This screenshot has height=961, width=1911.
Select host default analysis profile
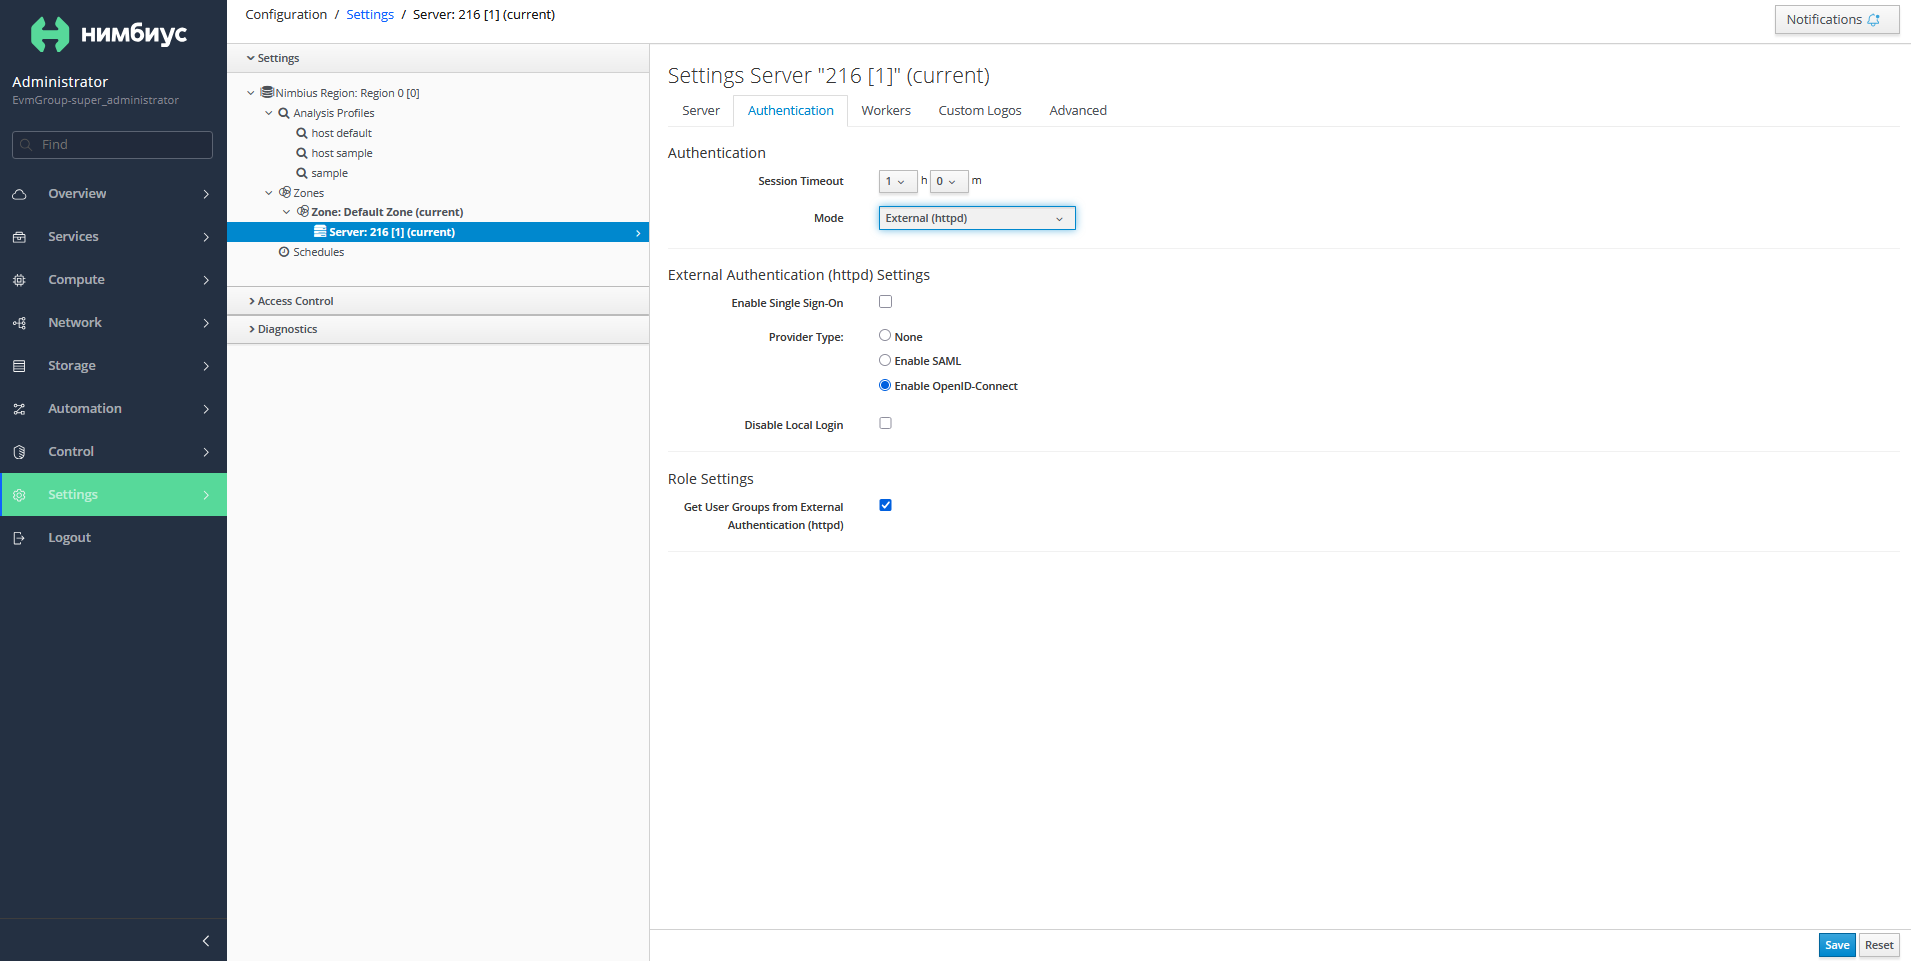point(341,133)
